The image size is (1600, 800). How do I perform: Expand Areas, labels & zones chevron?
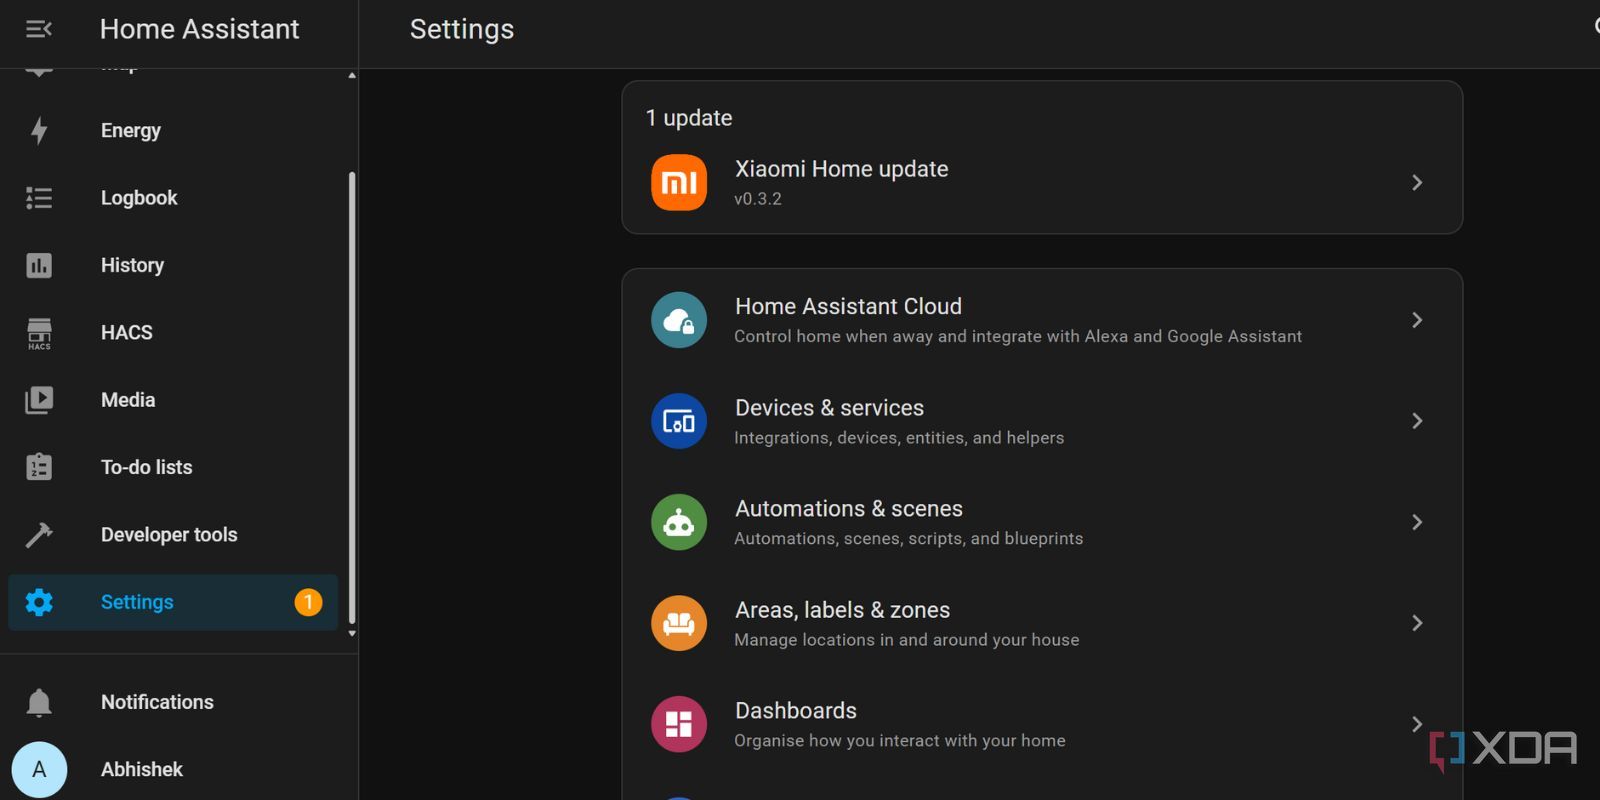pos(1417,623)
